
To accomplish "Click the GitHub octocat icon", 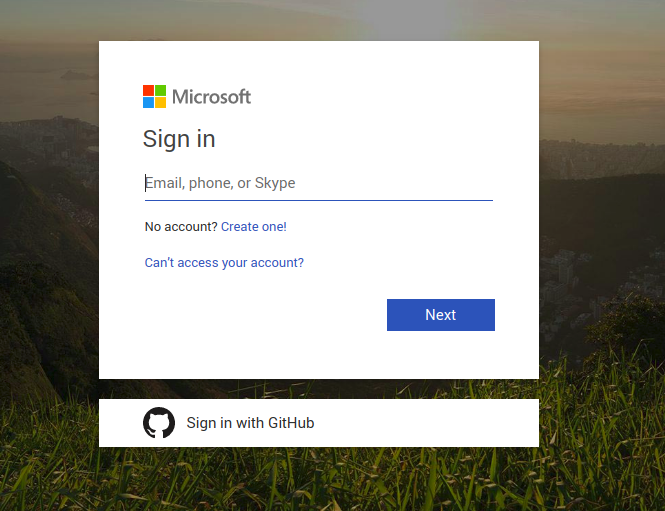I will pyautogui.click(x=159, y=423).
